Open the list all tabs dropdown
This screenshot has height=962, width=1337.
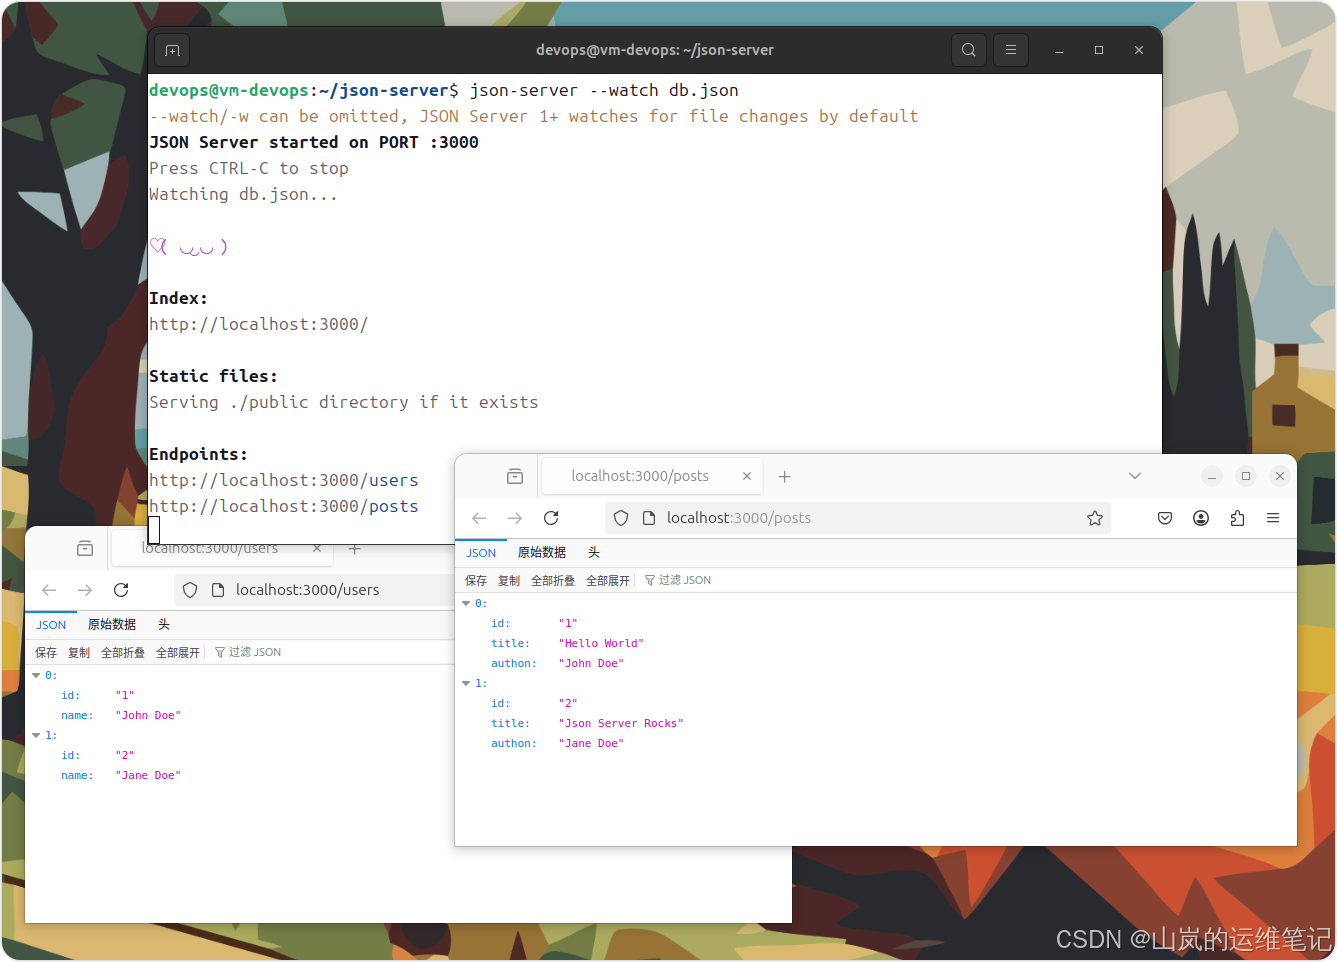coord(1135,476)
